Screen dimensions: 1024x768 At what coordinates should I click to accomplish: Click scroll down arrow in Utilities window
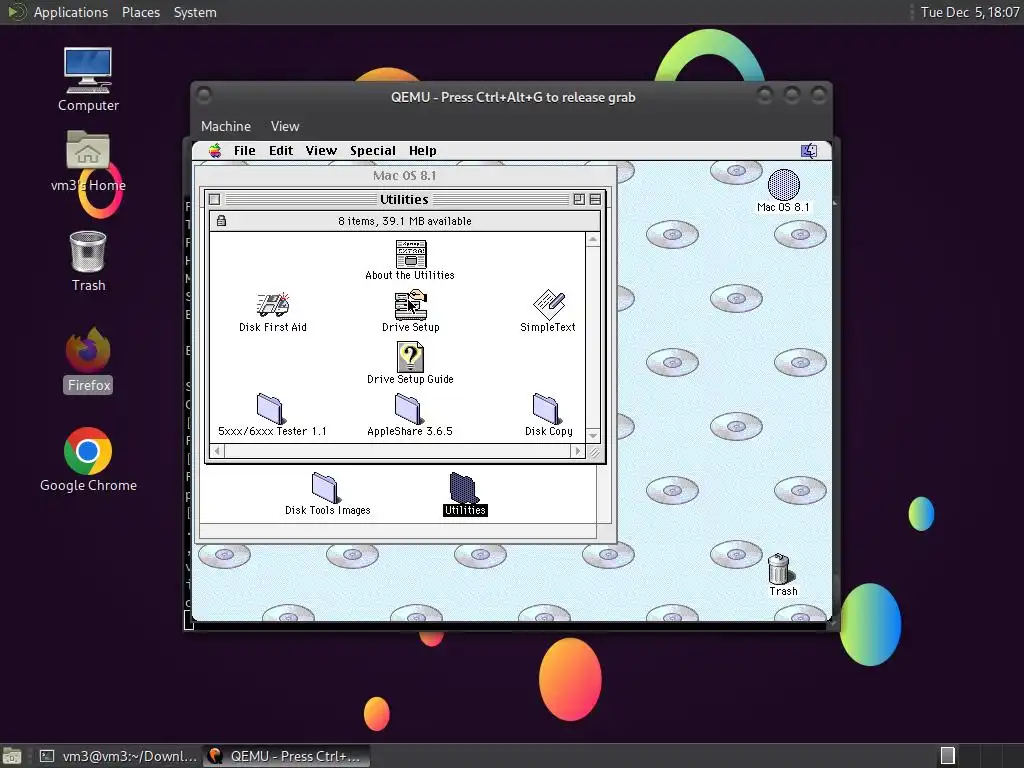[x=593, y=436]
